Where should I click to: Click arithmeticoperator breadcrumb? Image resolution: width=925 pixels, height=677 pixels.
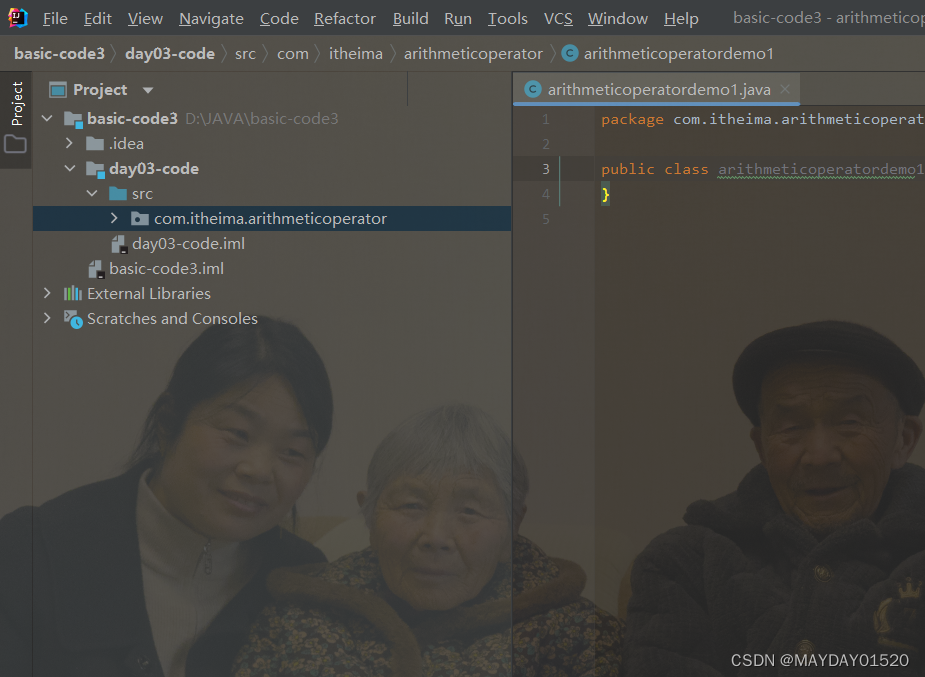point(473,54)
